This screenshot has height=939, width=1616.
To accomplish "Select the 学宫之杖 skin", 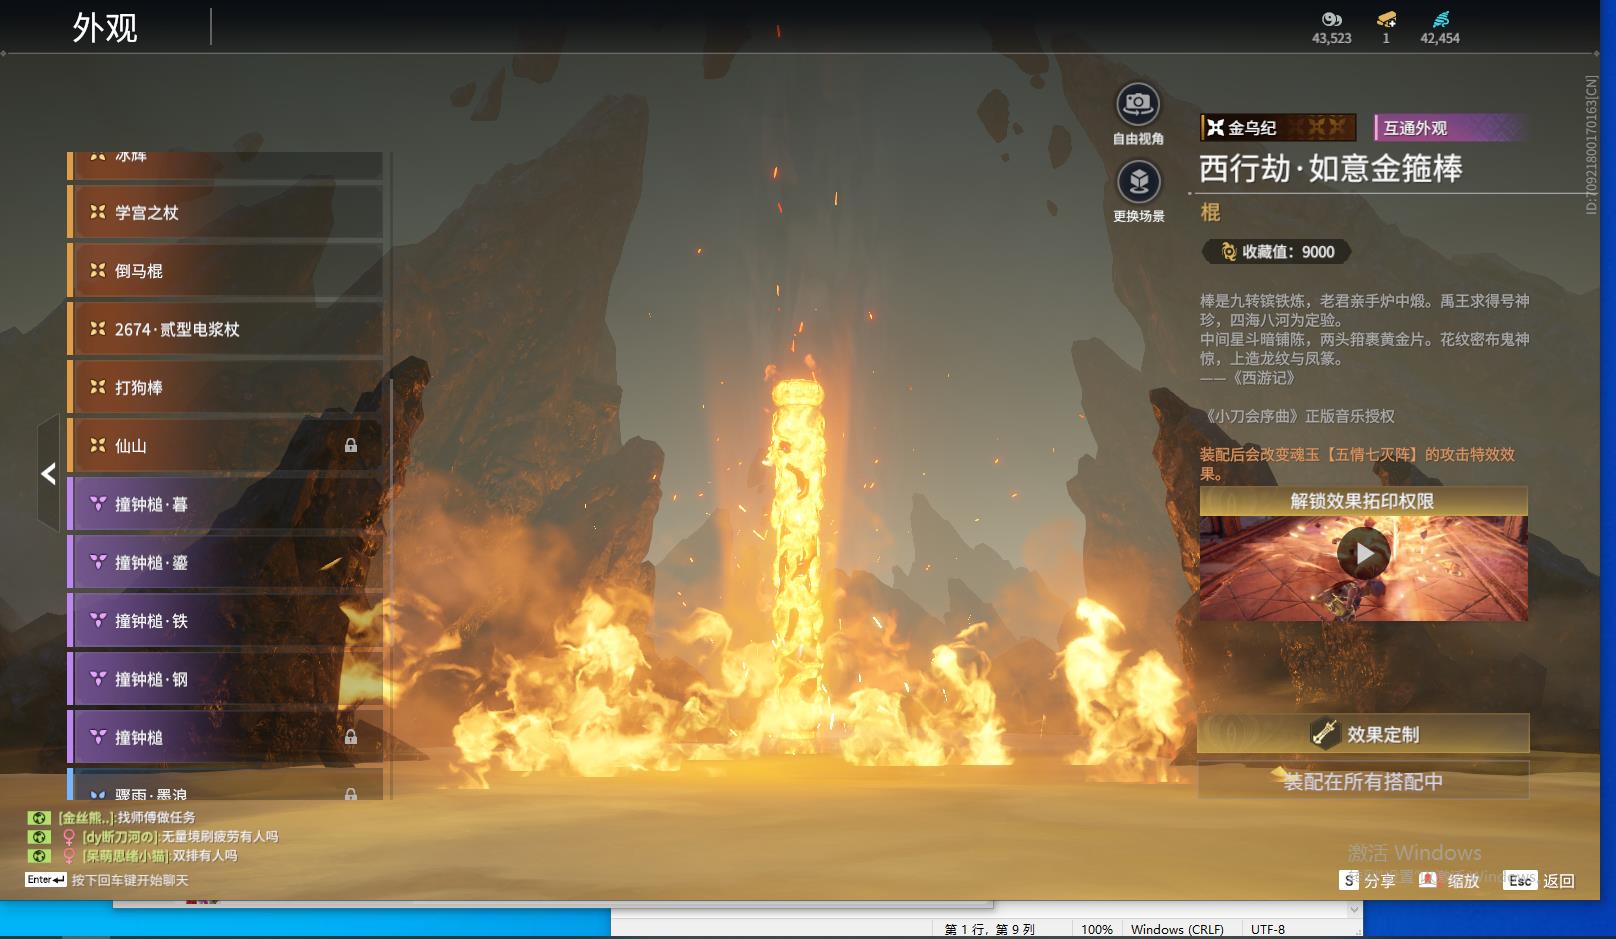I will 226,212.
